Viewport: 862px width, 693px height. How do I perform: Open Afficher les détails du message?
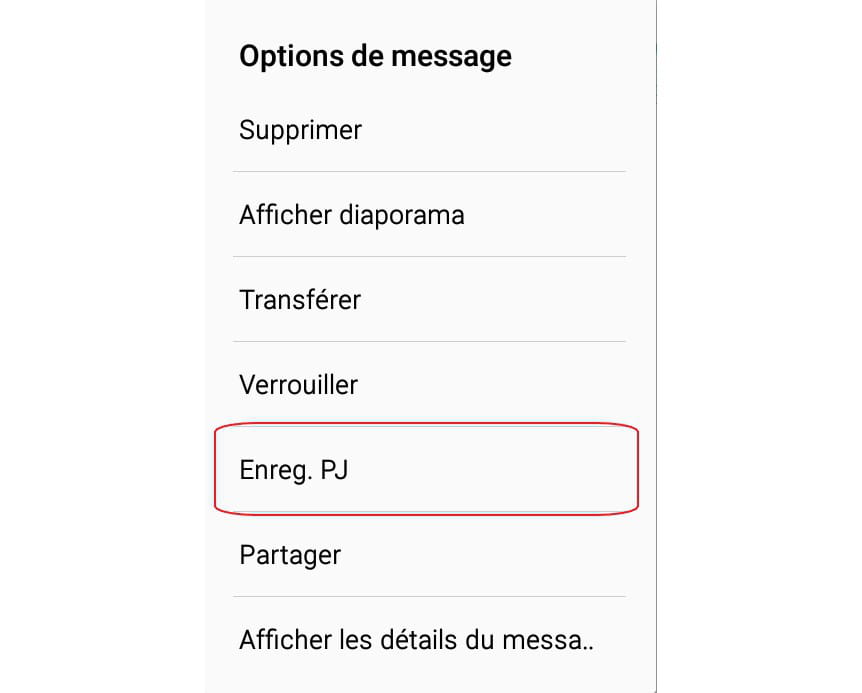(x=417, y=640)
